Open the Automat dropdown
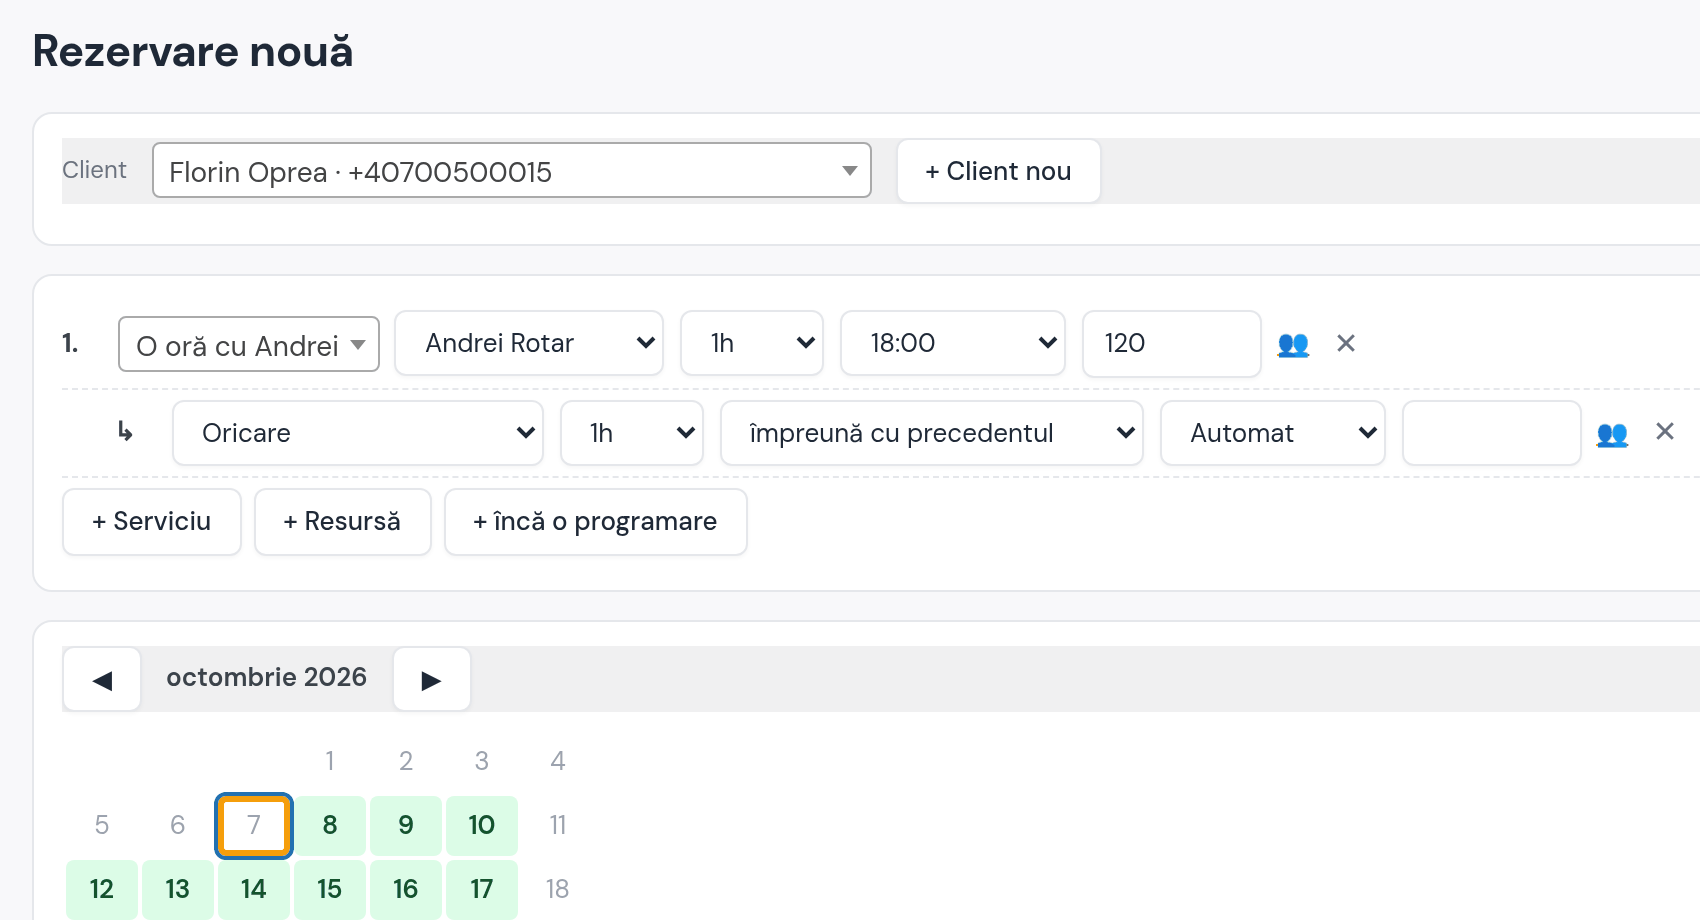The image size is (1700, 920). [x=1273, y=433]
